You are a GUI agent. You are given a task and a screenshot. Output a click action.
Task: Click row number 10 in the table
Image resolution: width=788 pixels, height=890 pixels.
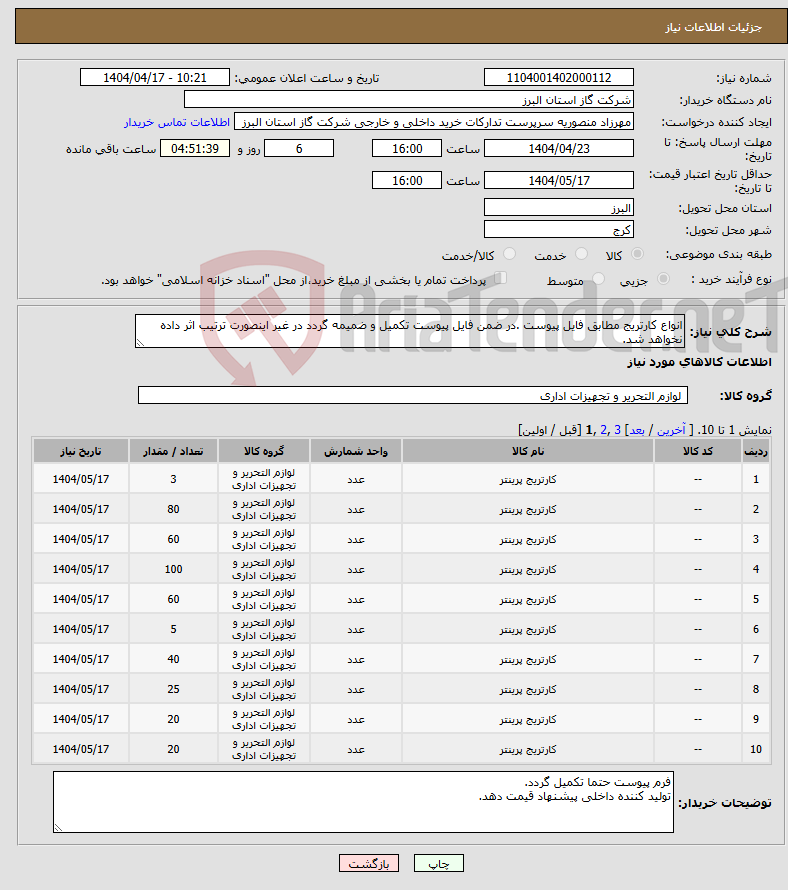click(756, 749)
